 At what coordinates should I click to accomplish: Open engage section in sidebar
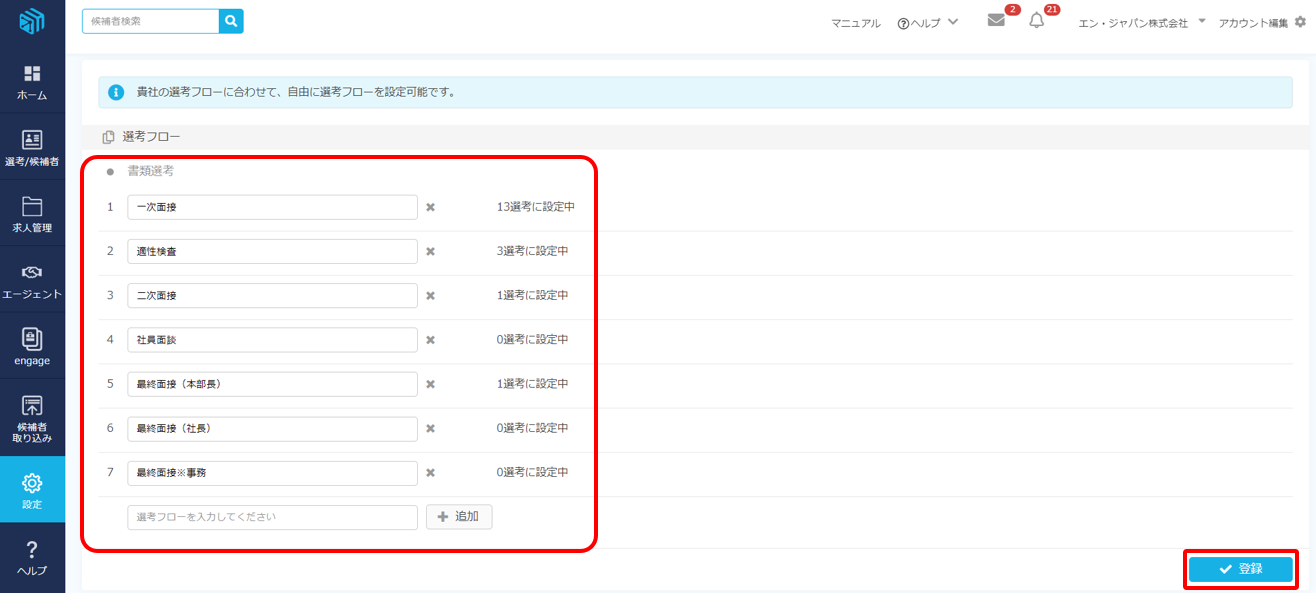(x=32, y=347)
